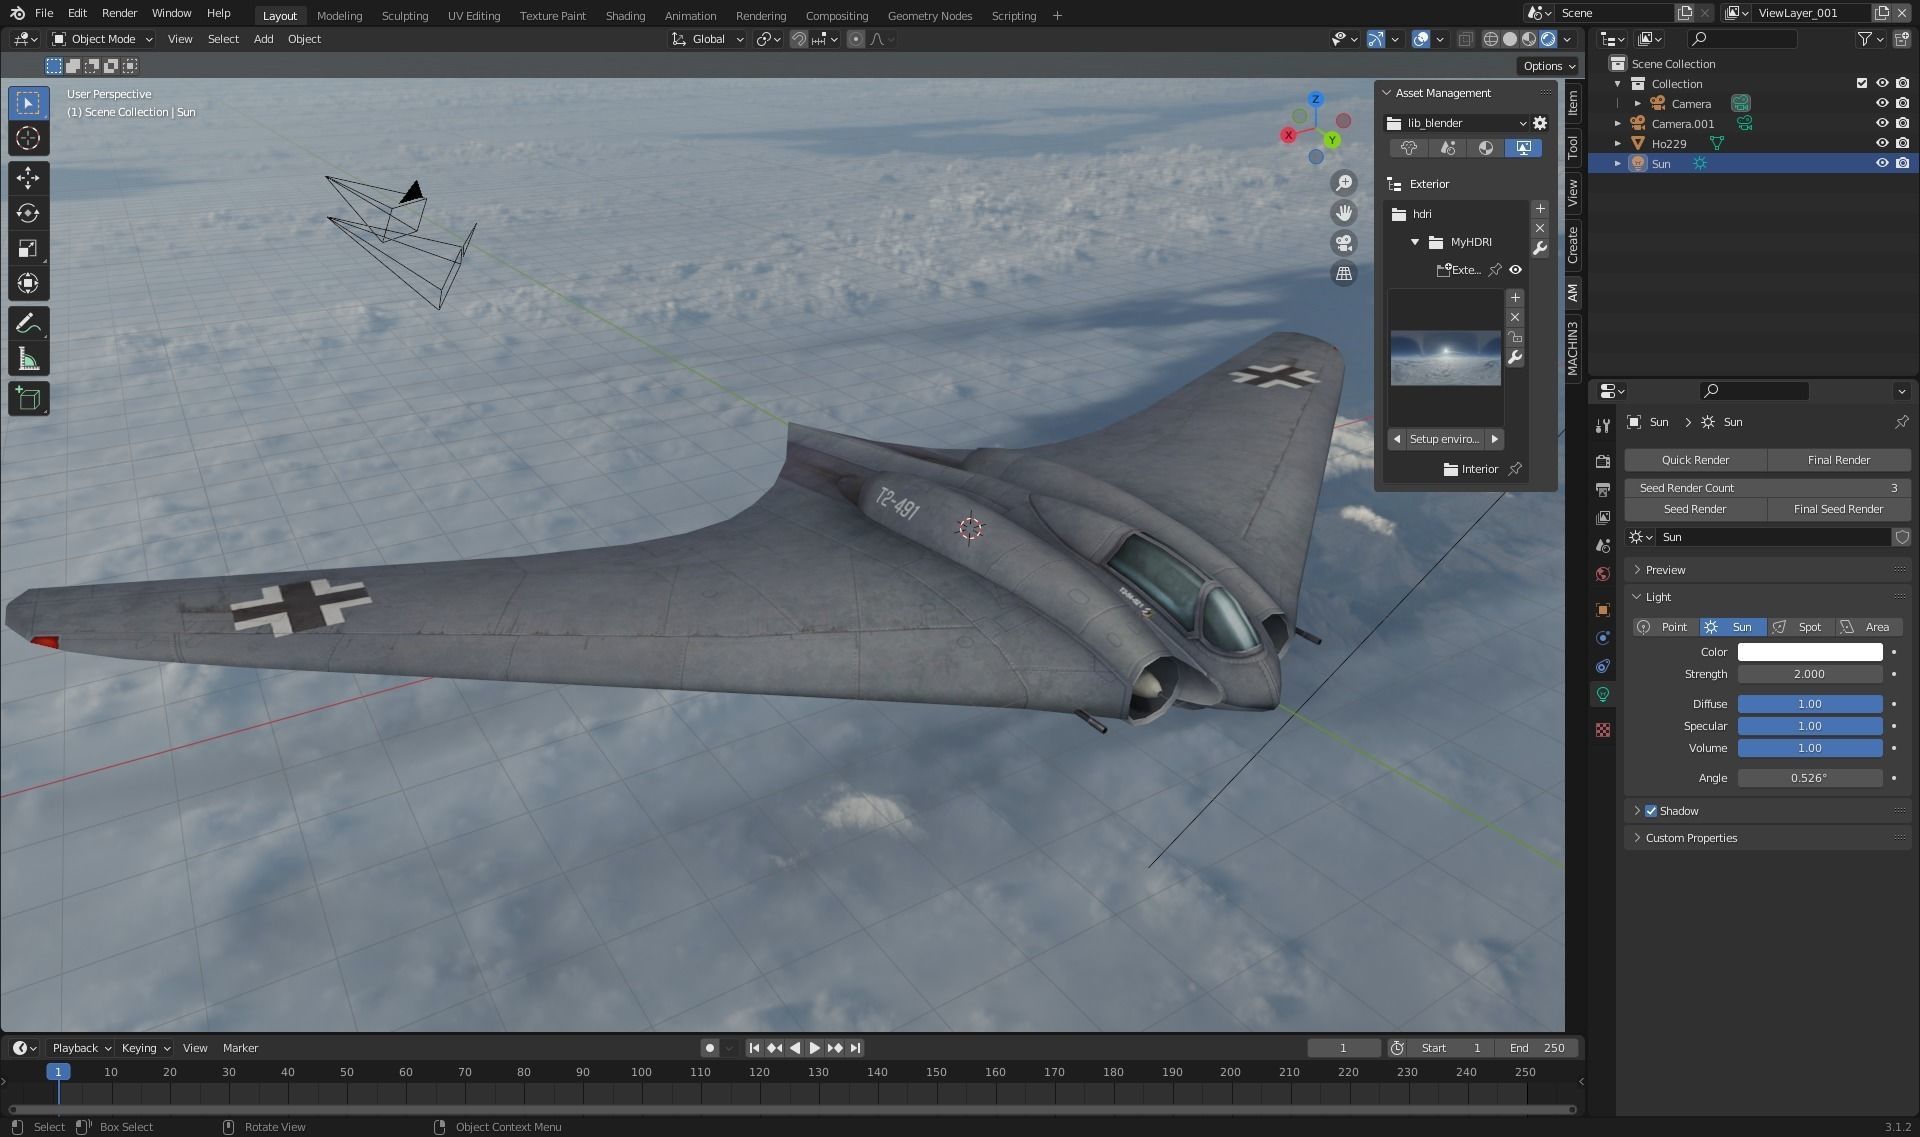Activate the Move tool
This screenshot has width=1920, height=1137.
tap(28, 178)
